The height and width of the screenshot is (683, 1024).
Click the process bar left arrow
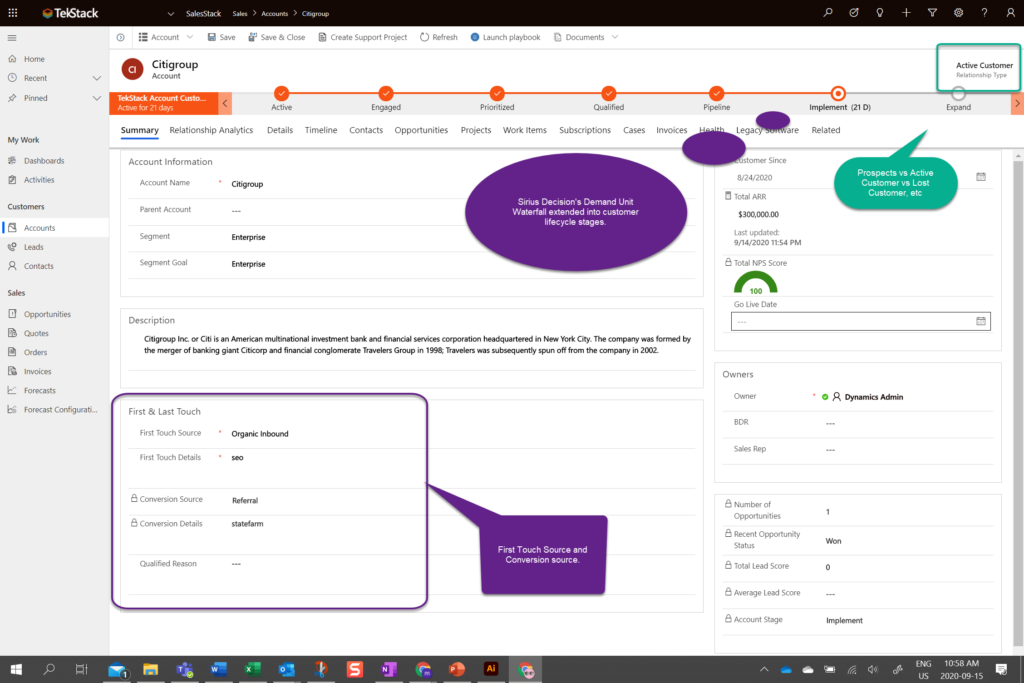(x=225, y=103)
